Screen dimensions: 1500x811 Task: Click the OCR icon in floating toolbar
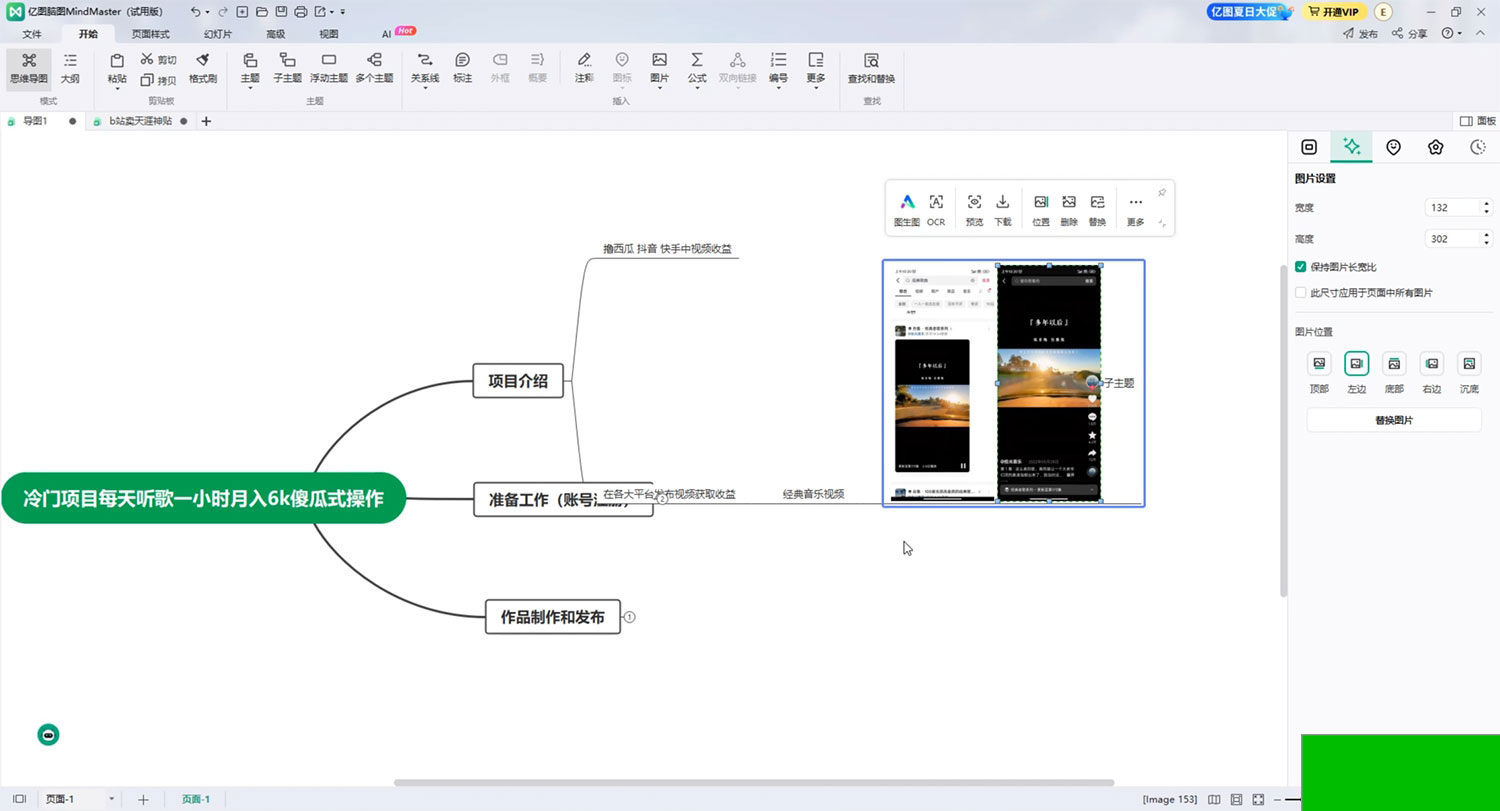pos(936,208)
